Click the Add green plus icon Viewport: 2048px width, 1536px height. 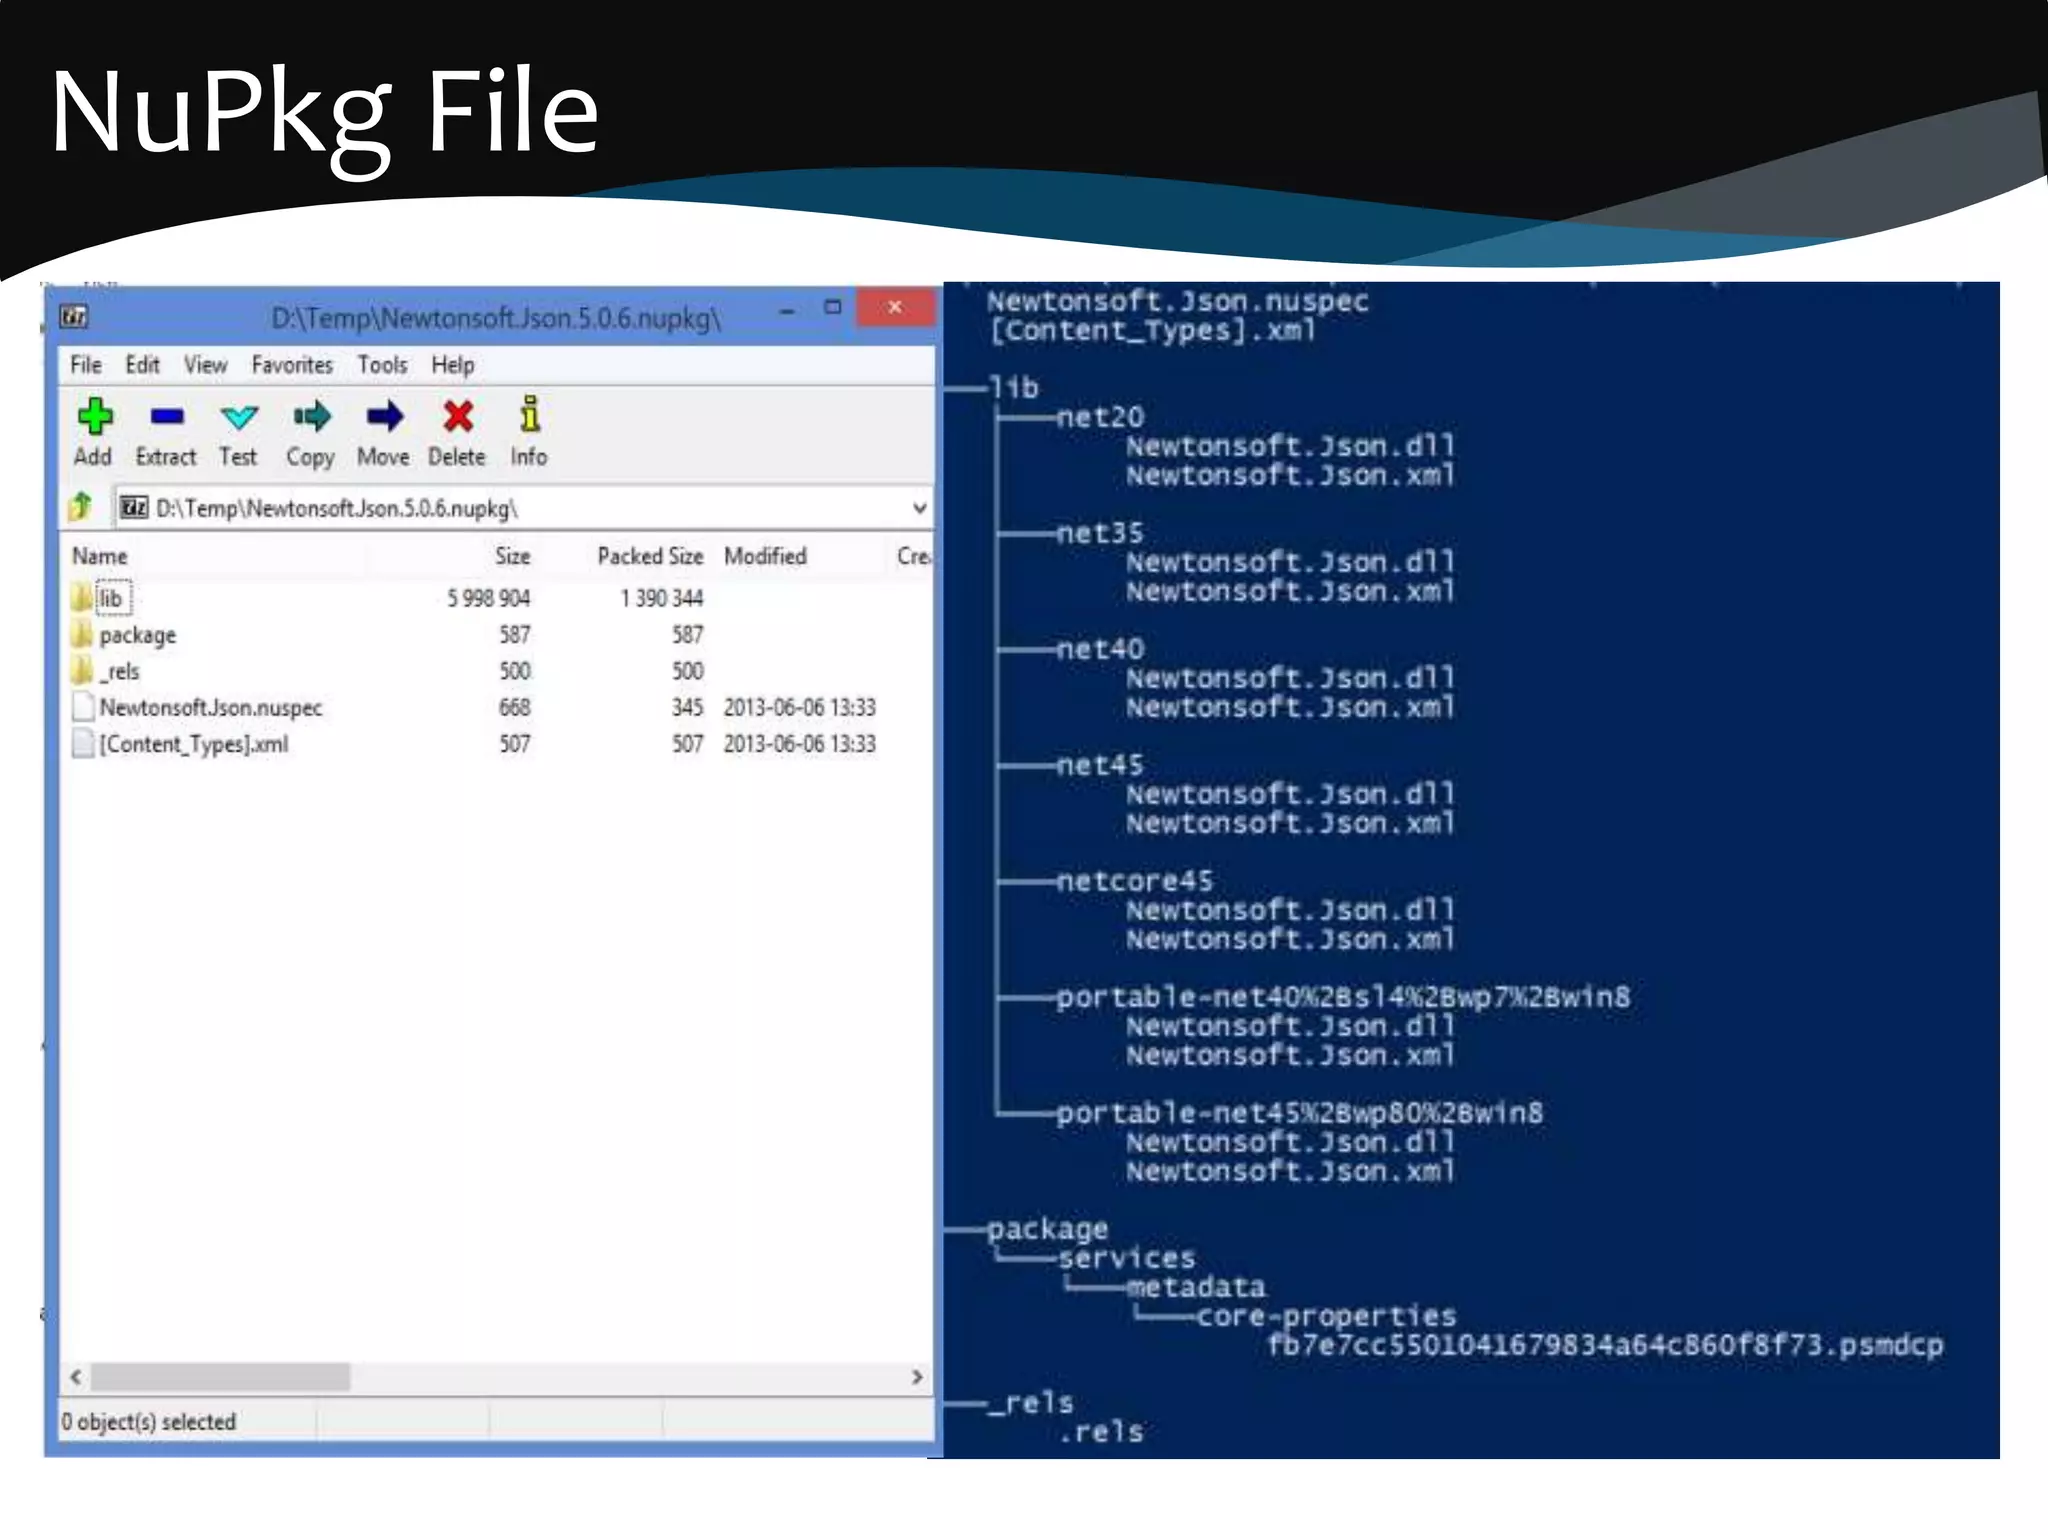(x=95, y=417)
